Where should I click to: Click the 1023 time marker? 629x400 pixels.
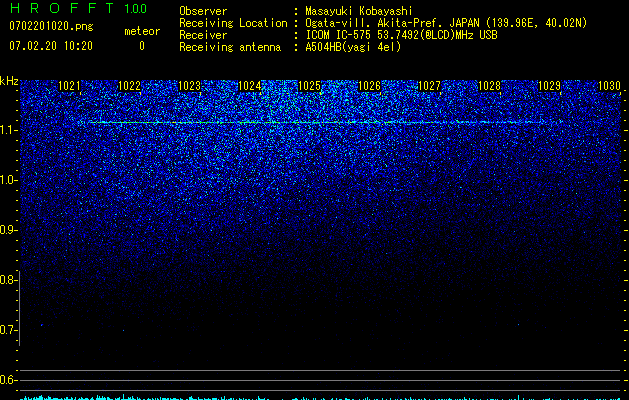click(x=189, y=86)
